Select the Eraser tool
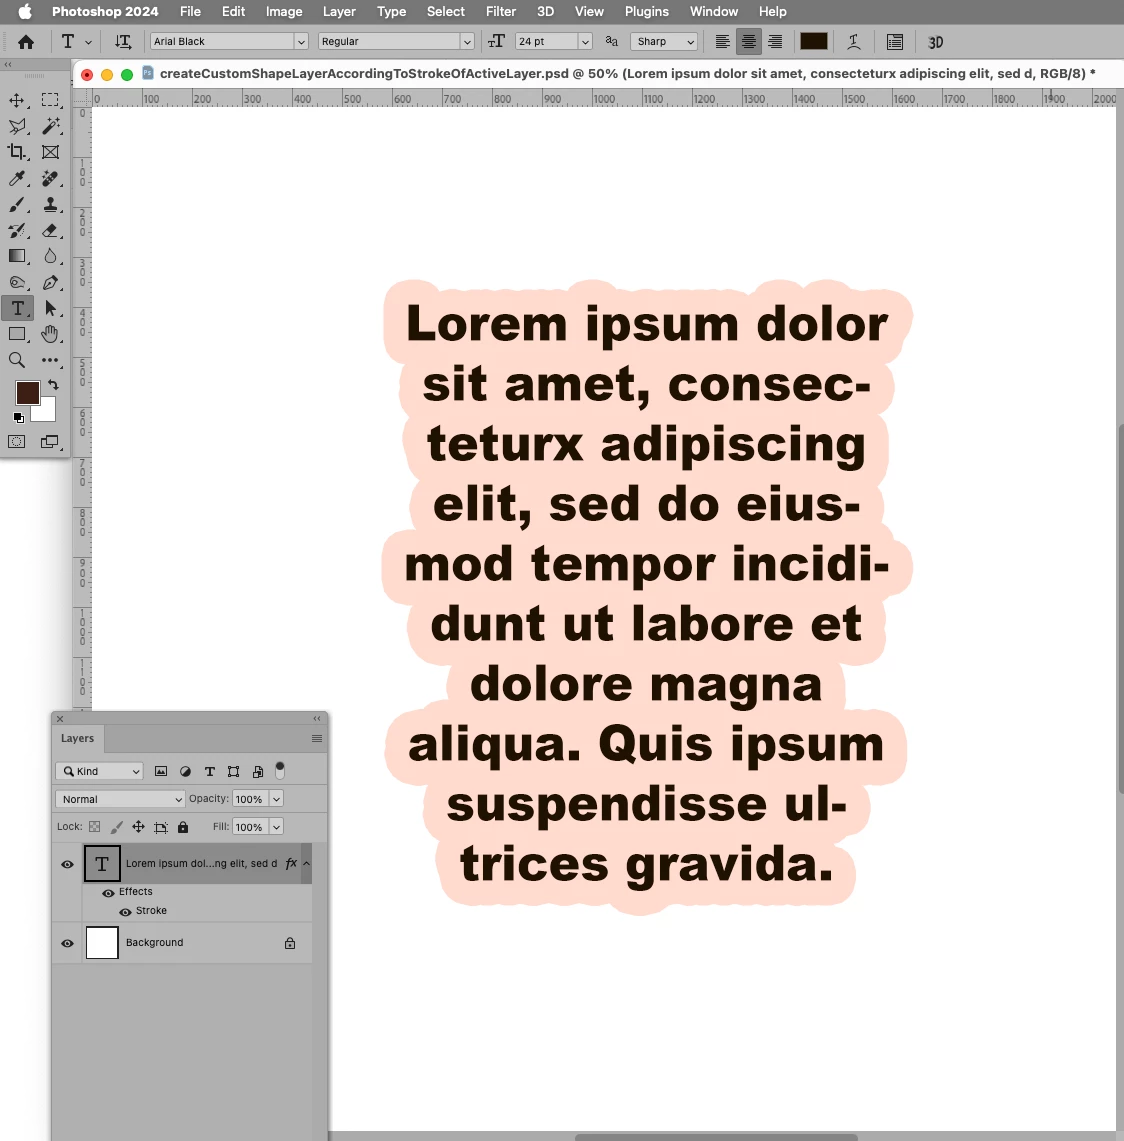 pos(50,231)
